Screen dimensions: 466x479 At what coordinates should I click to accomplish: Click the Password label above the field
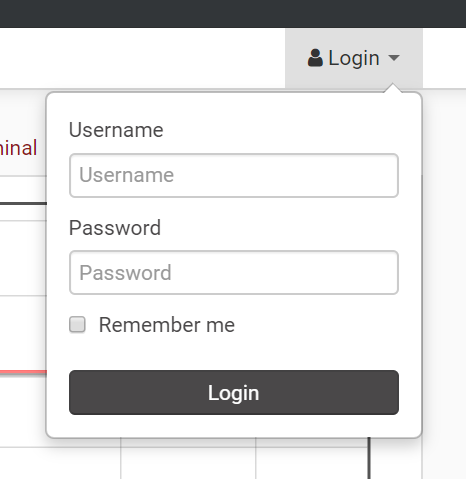(x=115, y=228)
